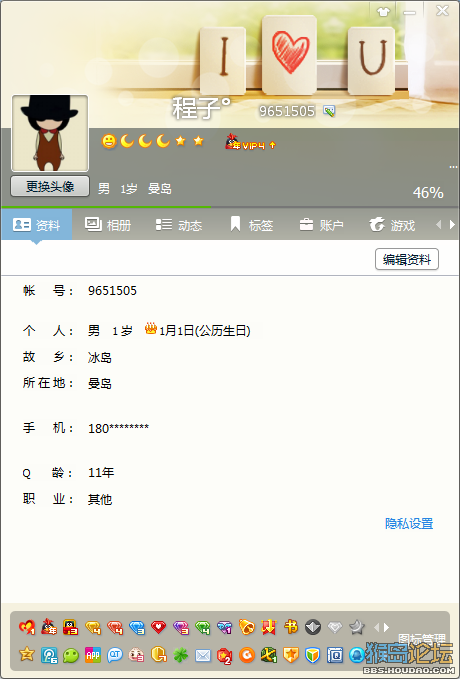
Task: Open the 隐私设置 privacy settings link
Action: pyautogui.click(x=409, y=524)
